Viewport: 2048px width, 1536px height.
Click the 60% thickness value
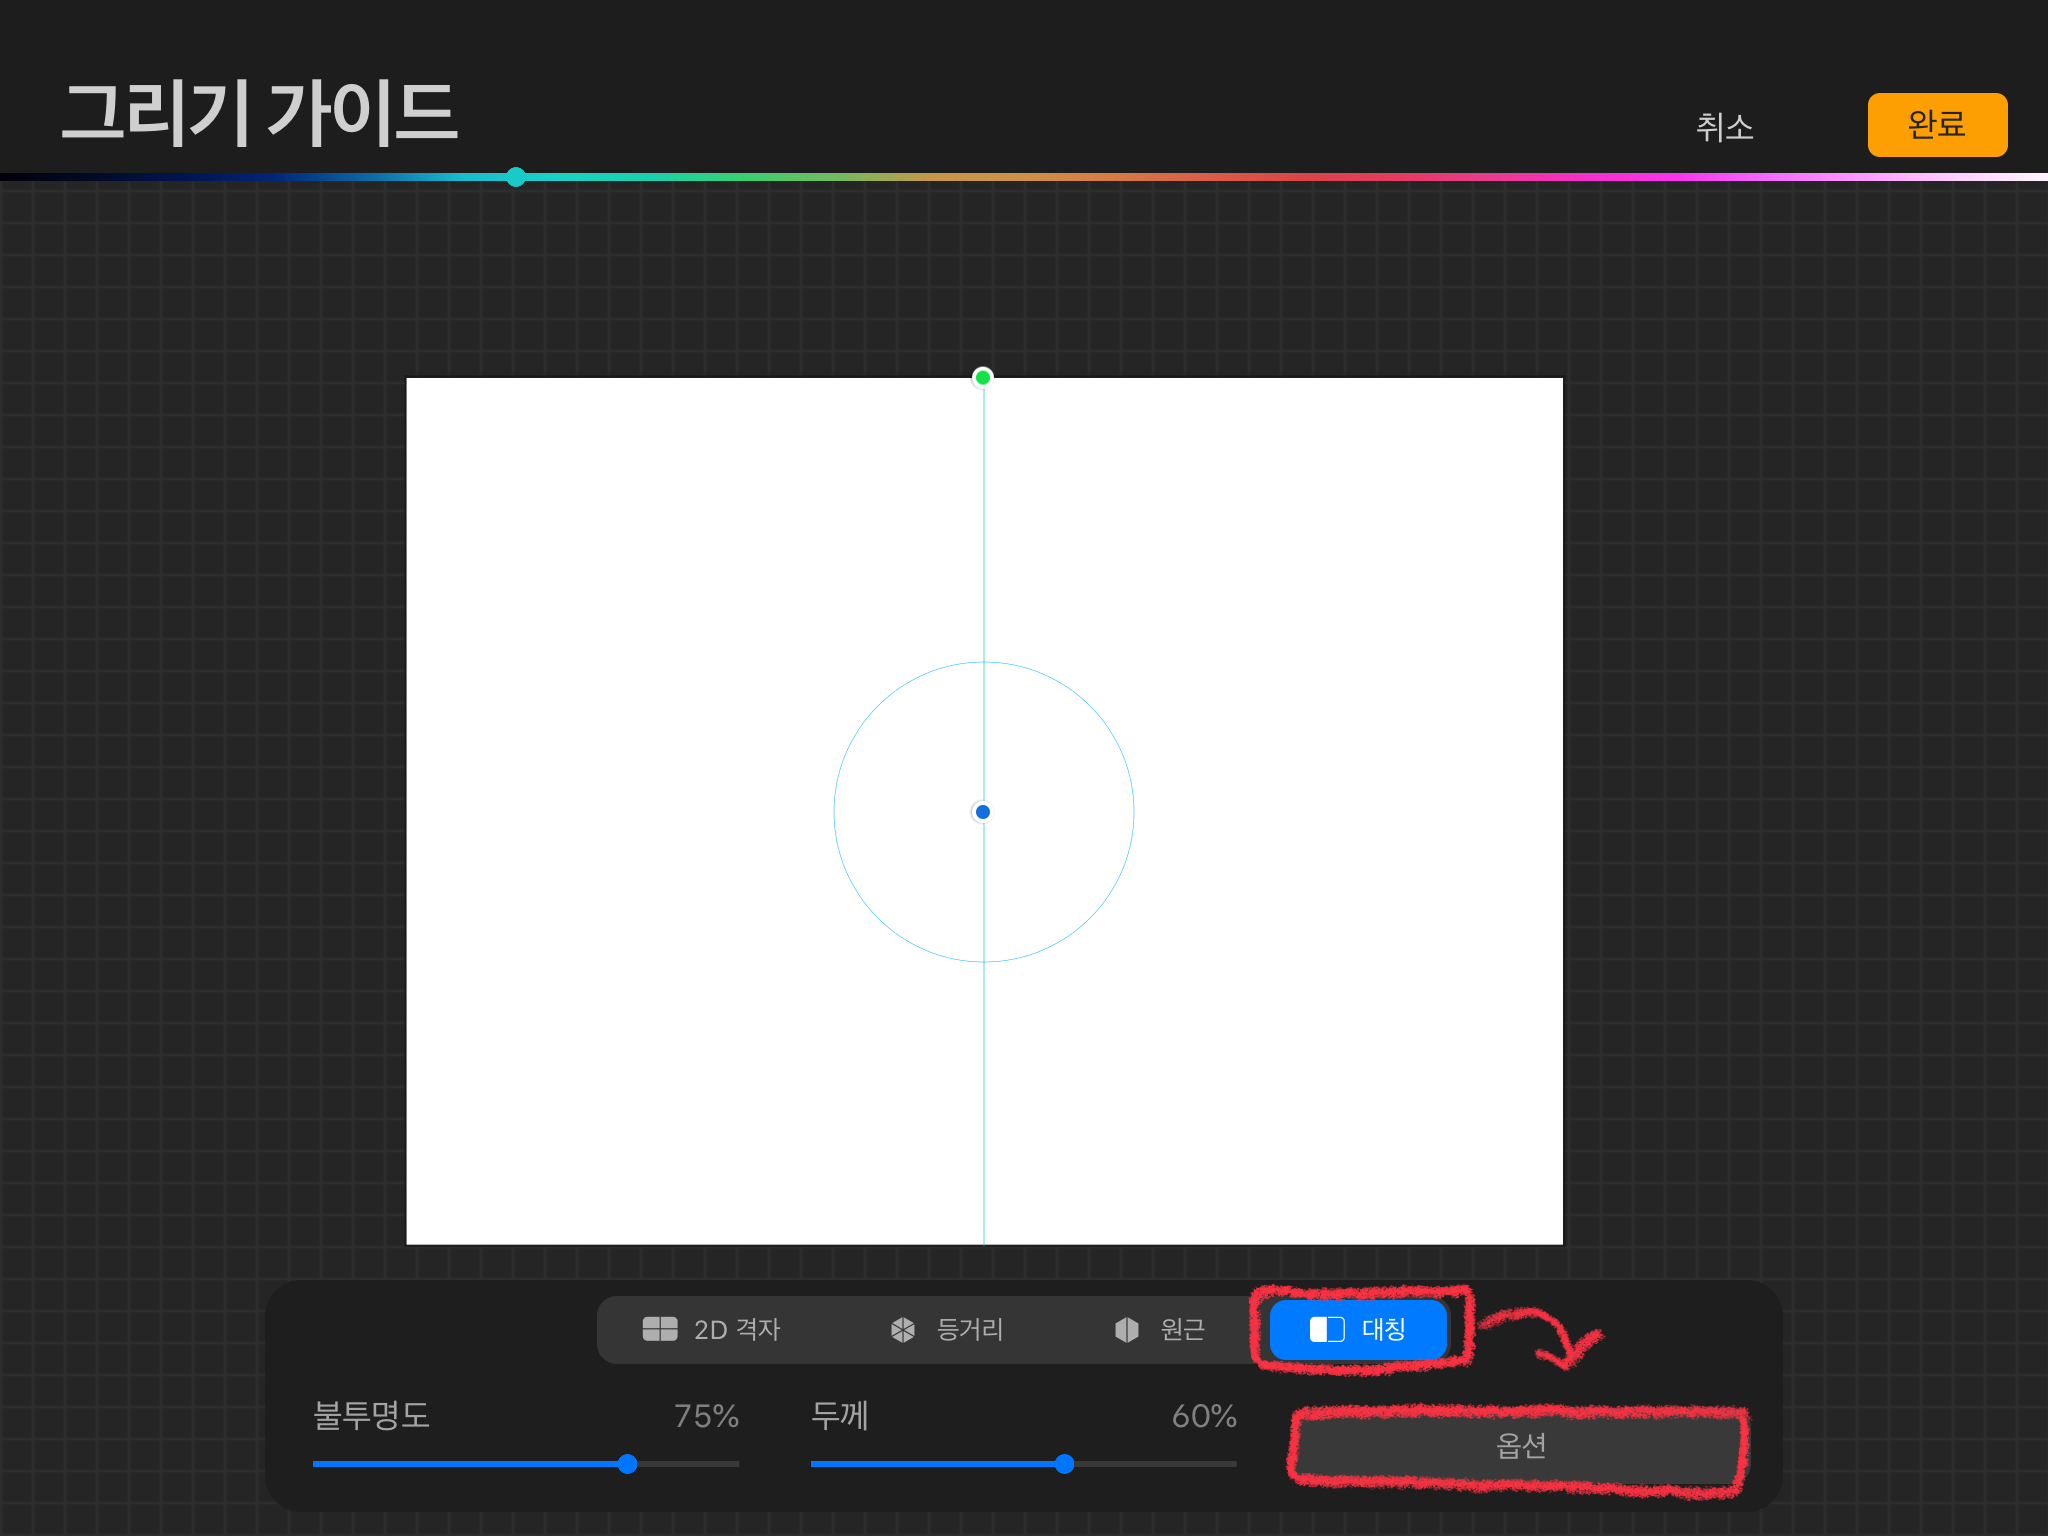point(1204,1416)
